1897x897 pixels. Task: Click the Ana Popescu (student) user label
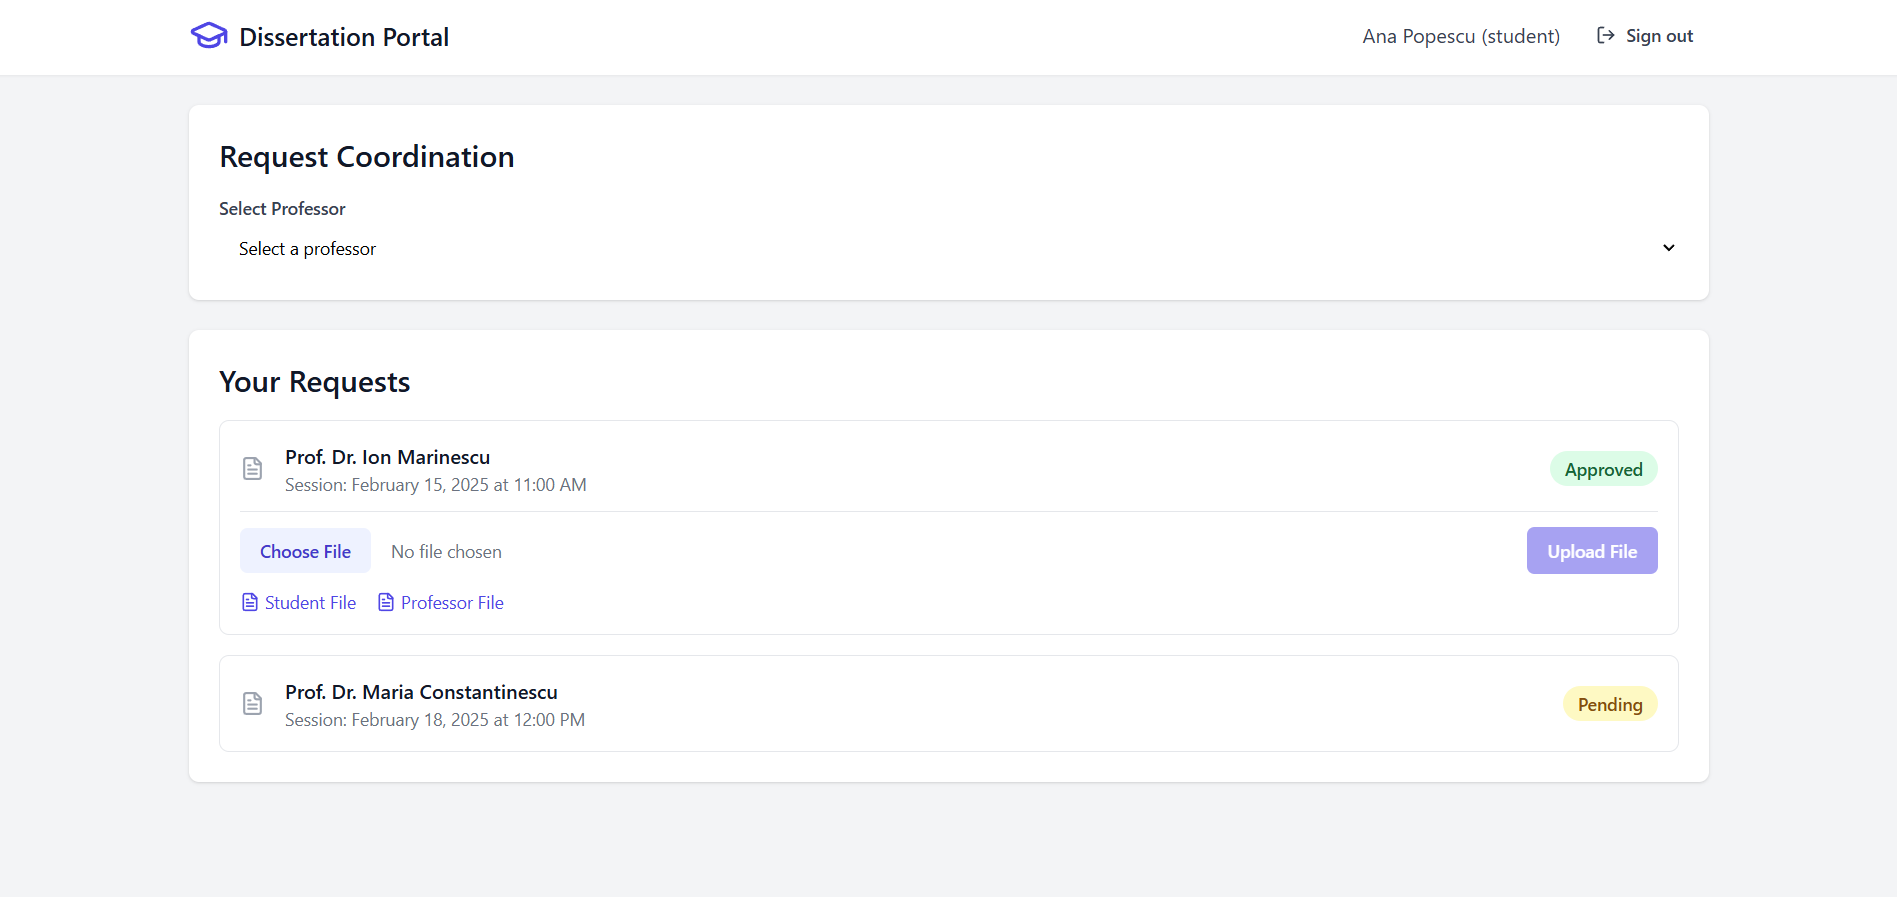[1460, 36]
